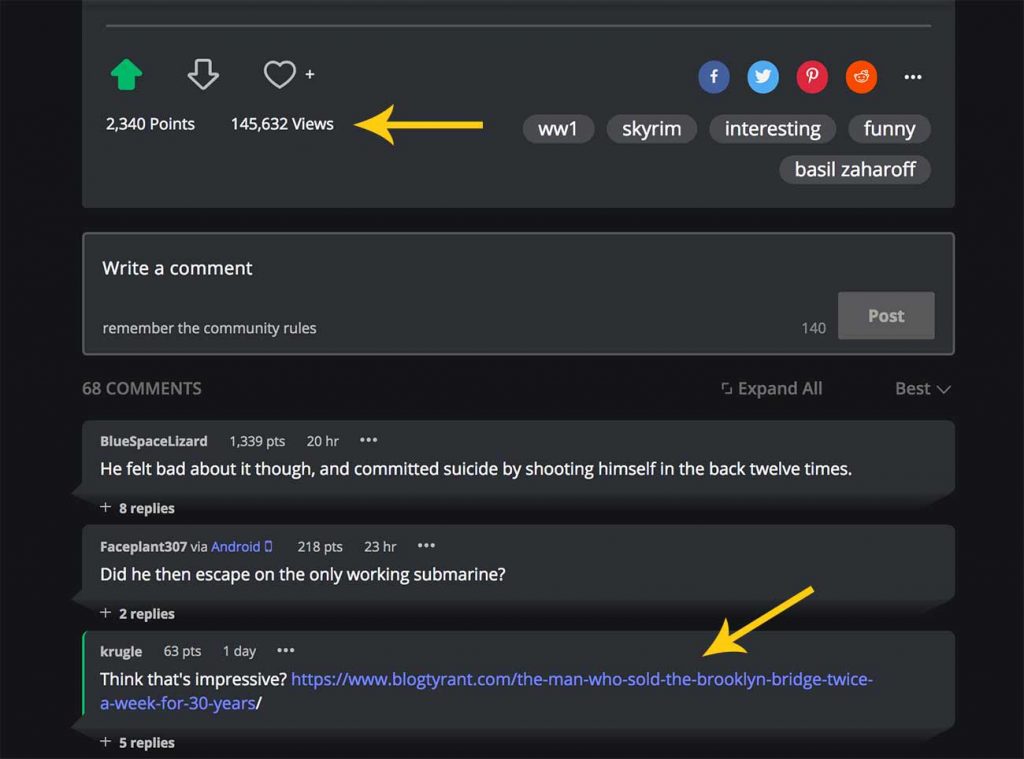Open options menu for krugle's comment
Screen dimensions: 1024x759
[x=286, y=651]
